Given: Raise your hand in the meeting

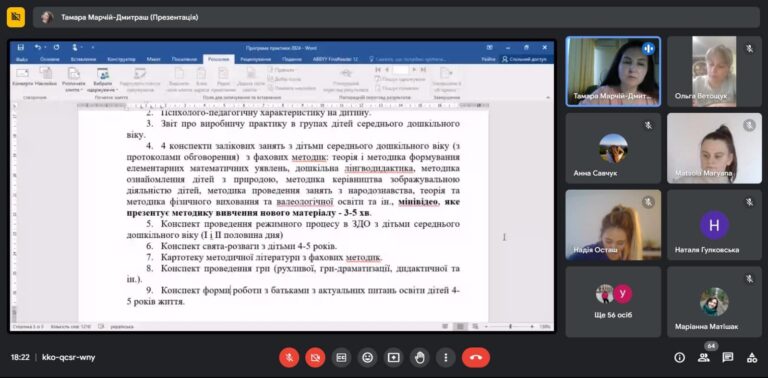Looking at the screenshot, I should (x=420, y=357).
